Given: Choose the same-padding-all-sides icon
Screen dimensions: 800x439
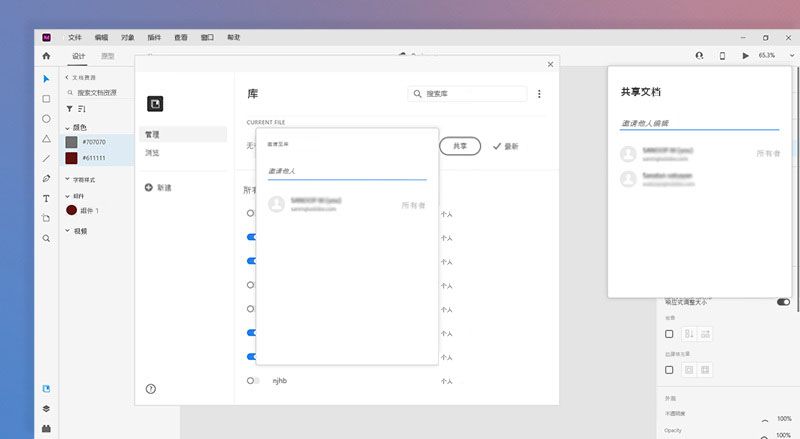Looking at the screenshot, I should coord(689,370).
